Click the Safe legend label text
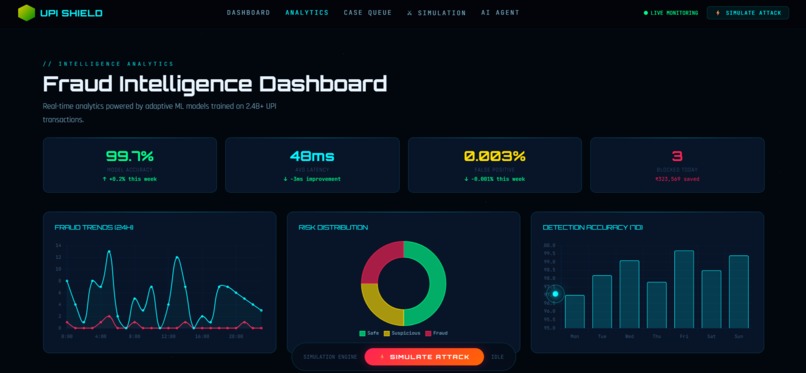This screenshot has width=806, height=373. coord(373,333)
